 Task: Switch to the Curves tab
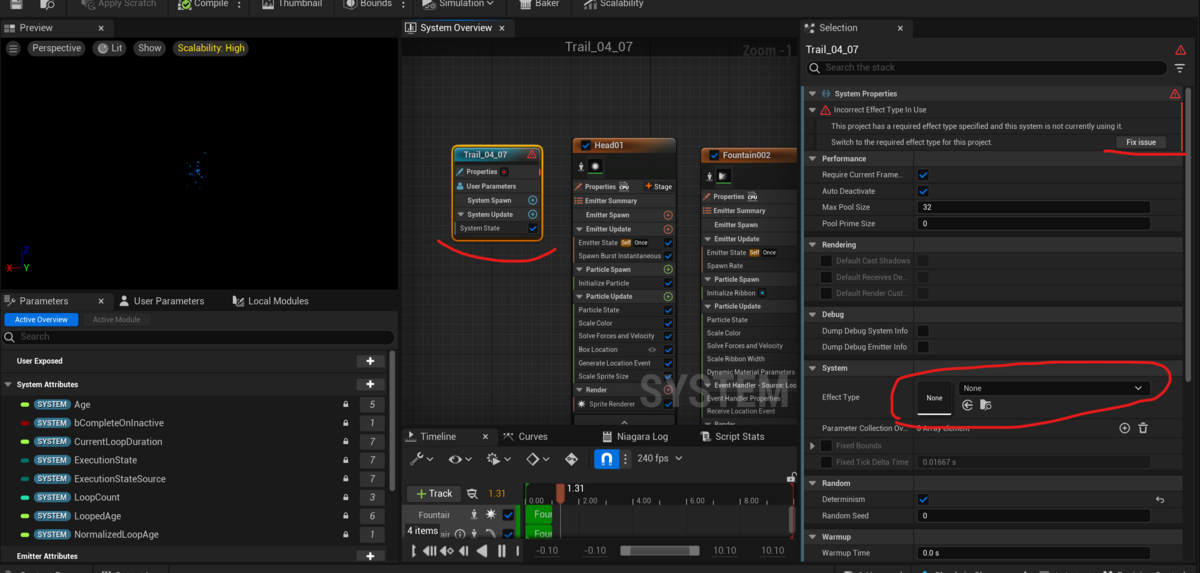[526, 437]
